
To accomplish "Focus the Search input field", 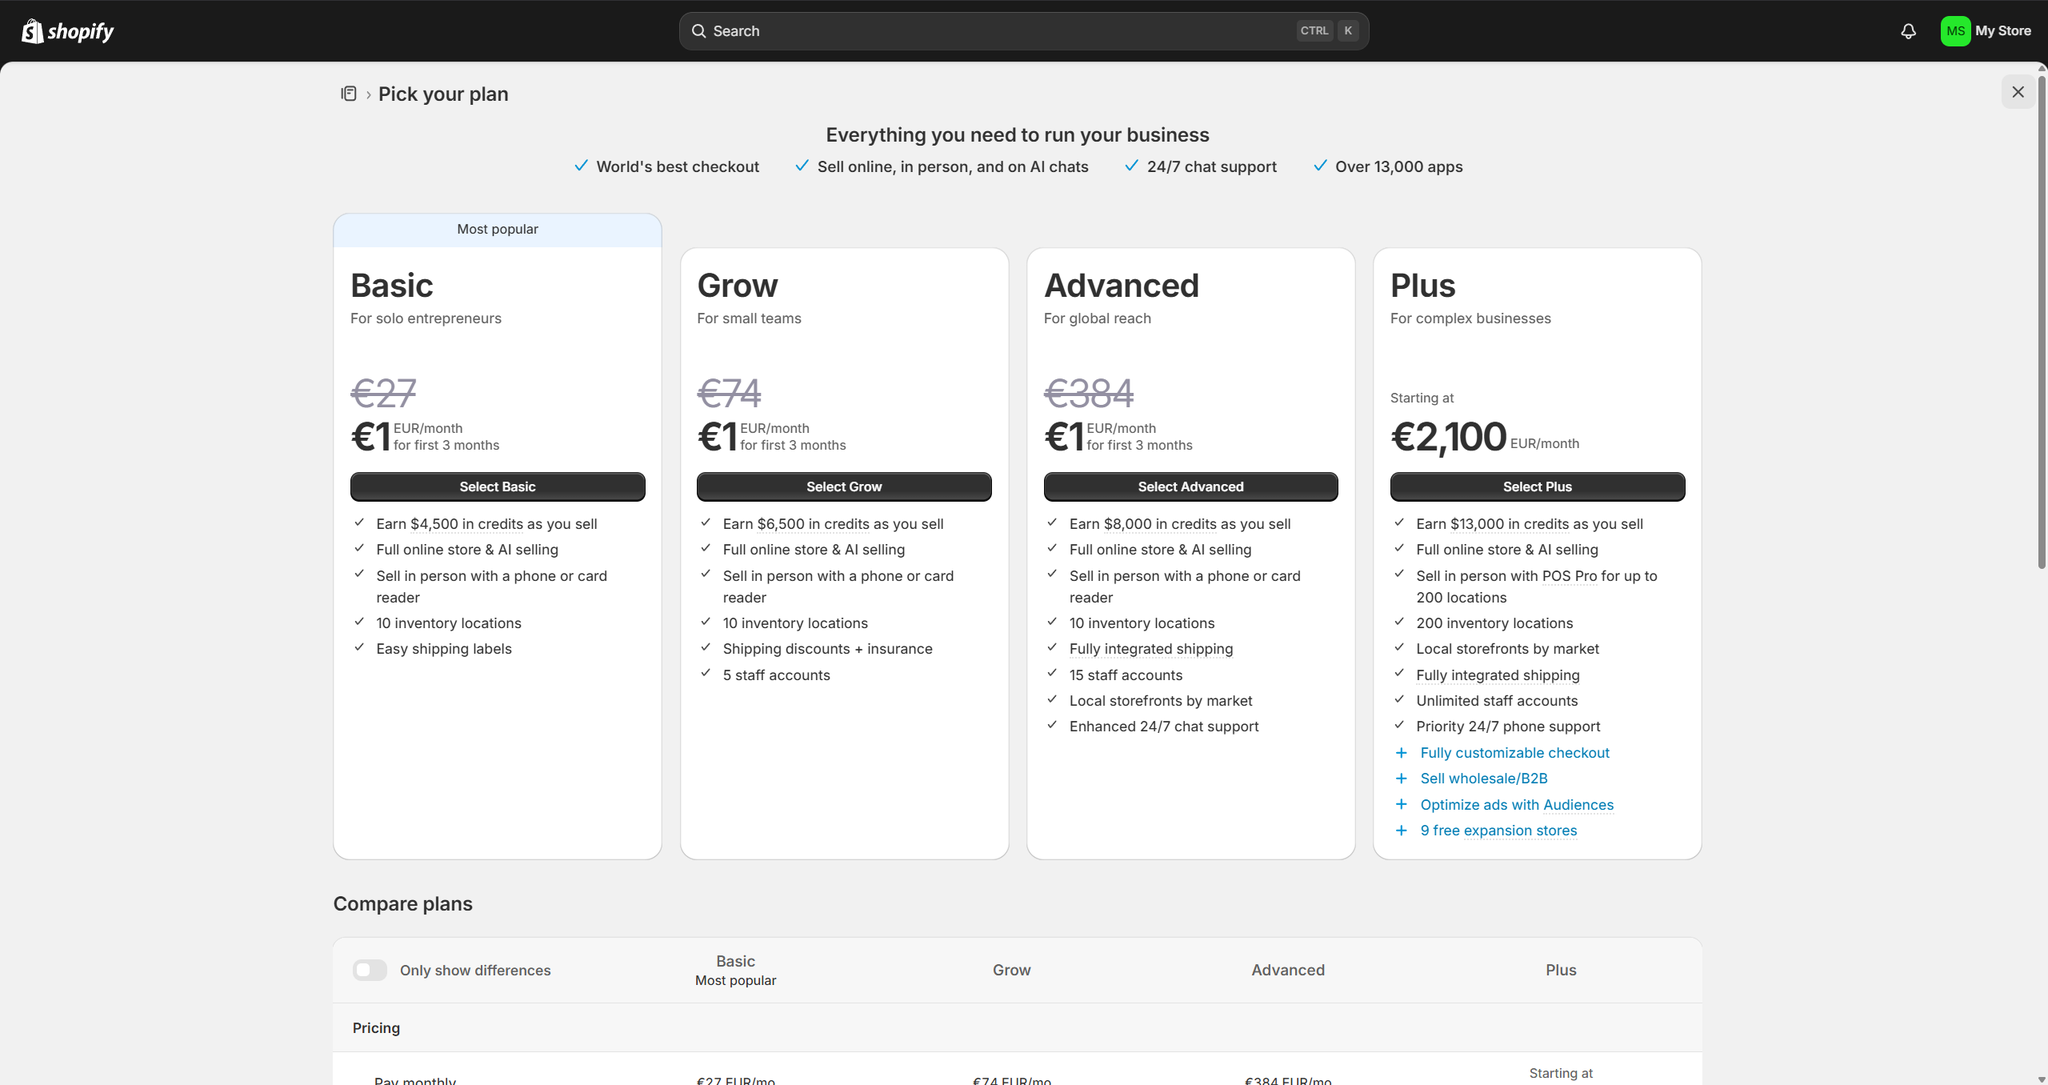I will pos(1024,31).
